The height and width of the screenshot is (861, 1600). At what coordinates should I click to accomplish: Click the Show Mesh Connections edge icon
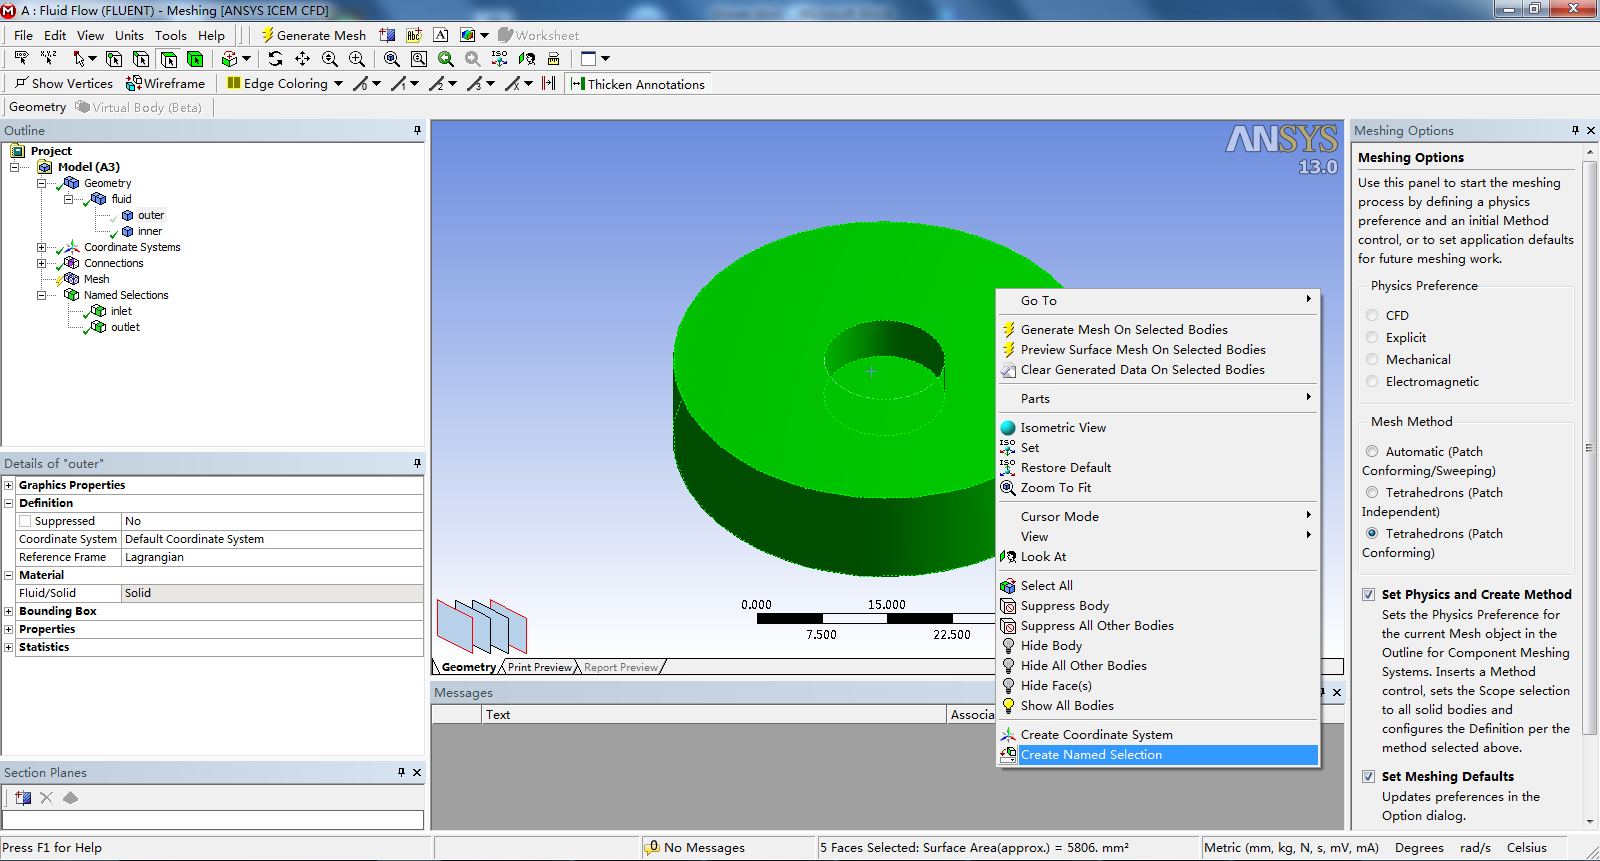click(548, 84)
